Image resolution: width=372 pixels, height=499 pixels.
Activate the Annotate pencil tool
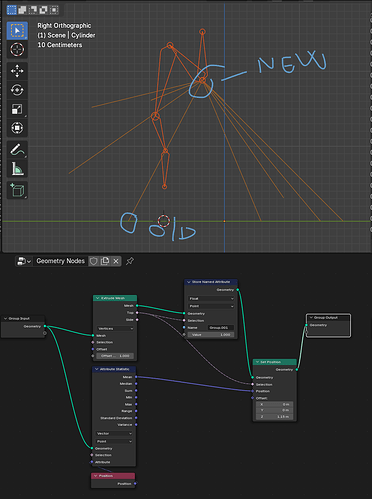[x=17, y=150]
